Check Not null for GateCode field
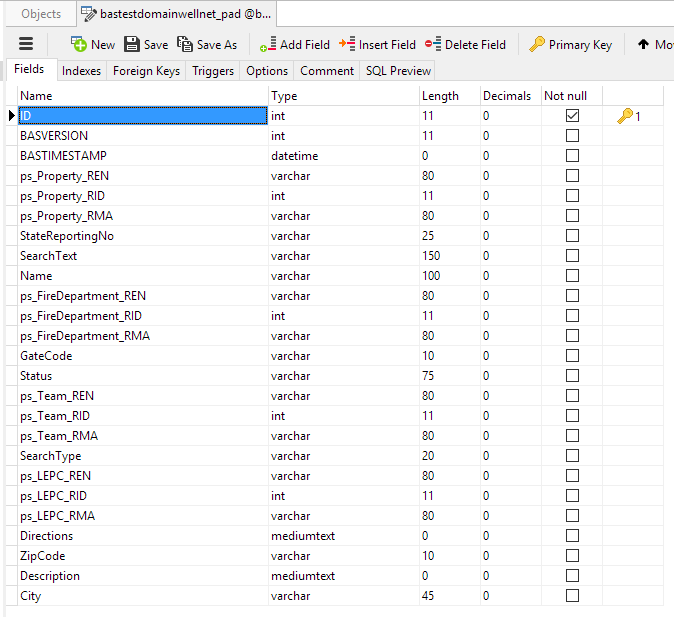The image size is (674, 617). click(x=572, y=356)
